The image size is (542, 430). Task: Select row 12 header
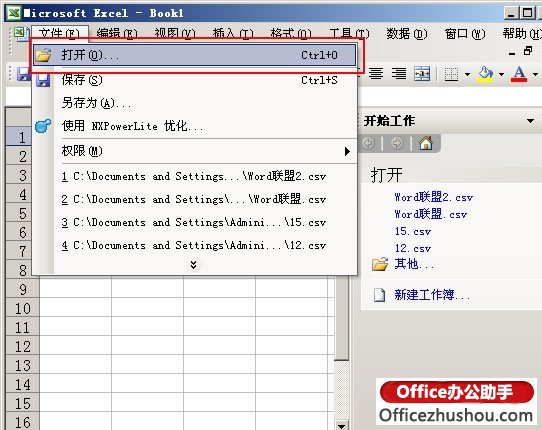[x=23, y=346]
